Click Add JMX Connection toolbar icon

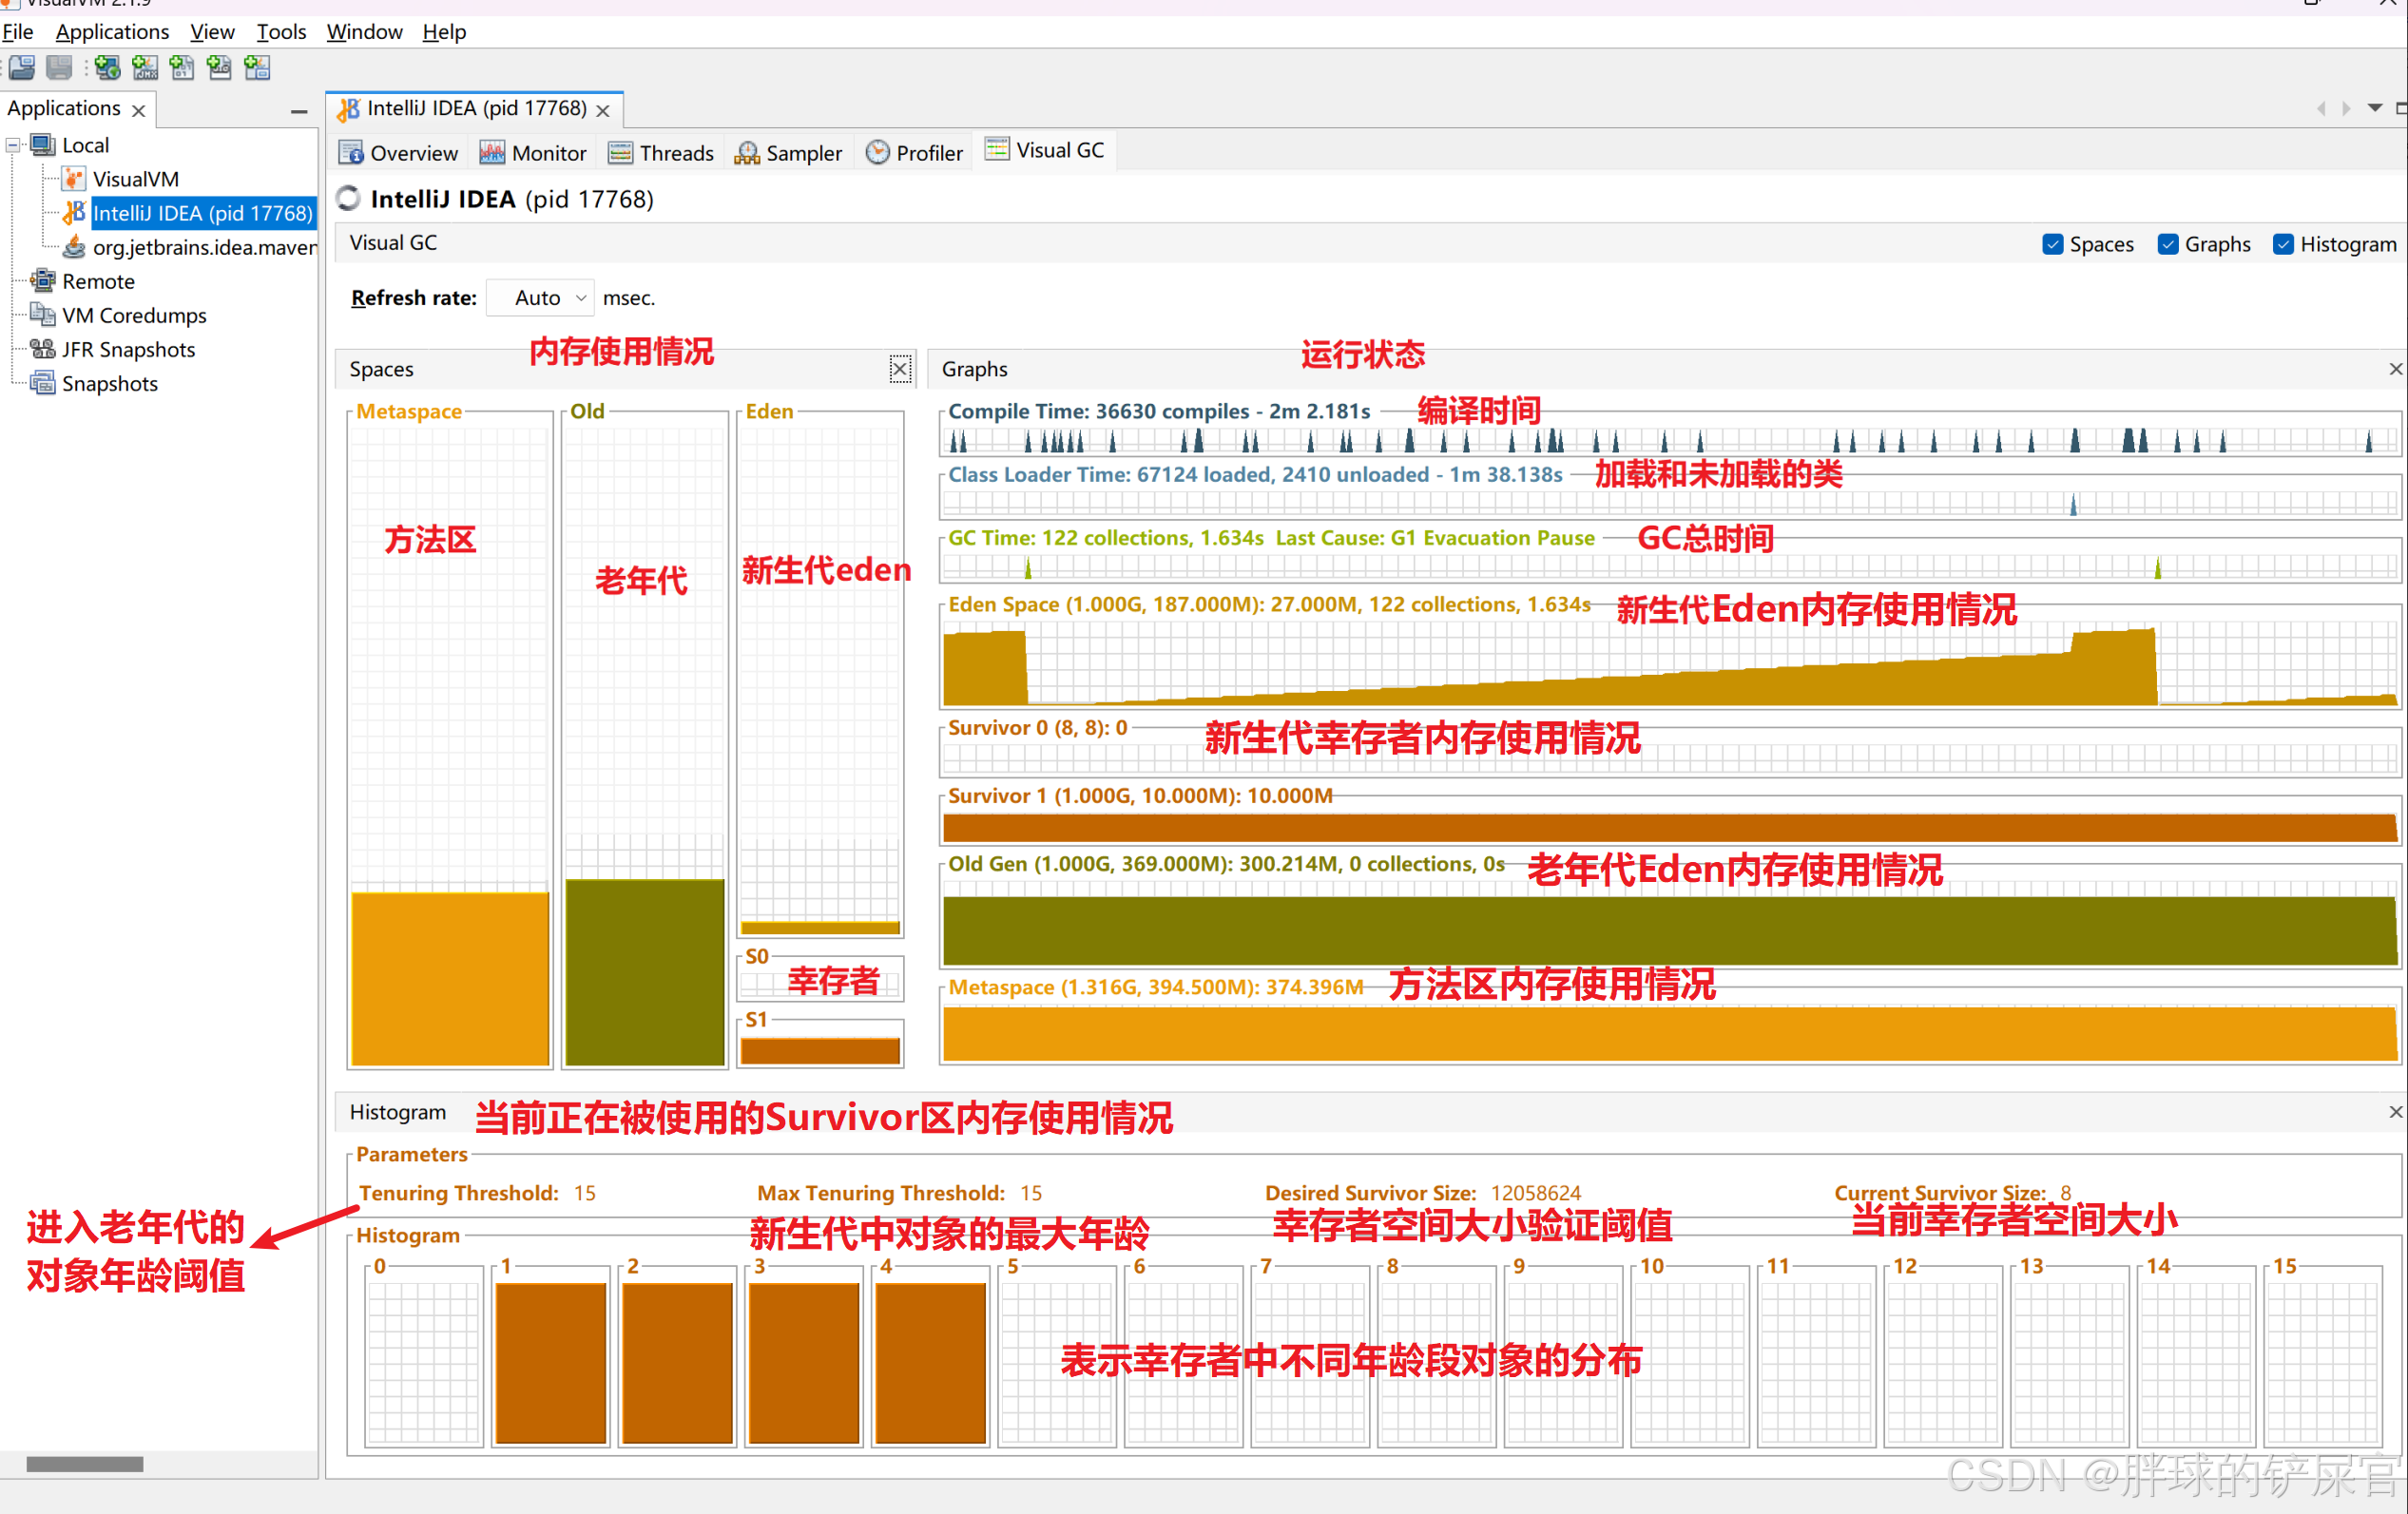pyautogui.click(x=145, y=68)
